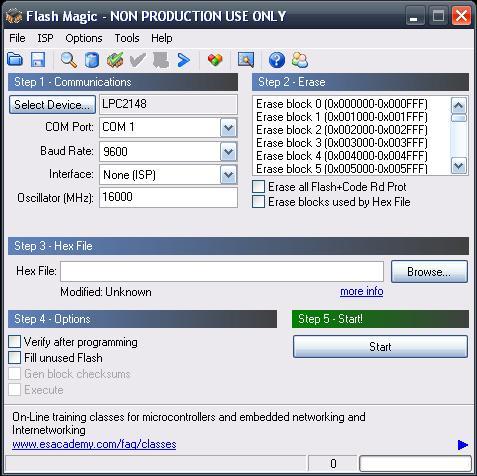
Task: Click the magnifying glass Blank Check icon
Action: [69, 60]
